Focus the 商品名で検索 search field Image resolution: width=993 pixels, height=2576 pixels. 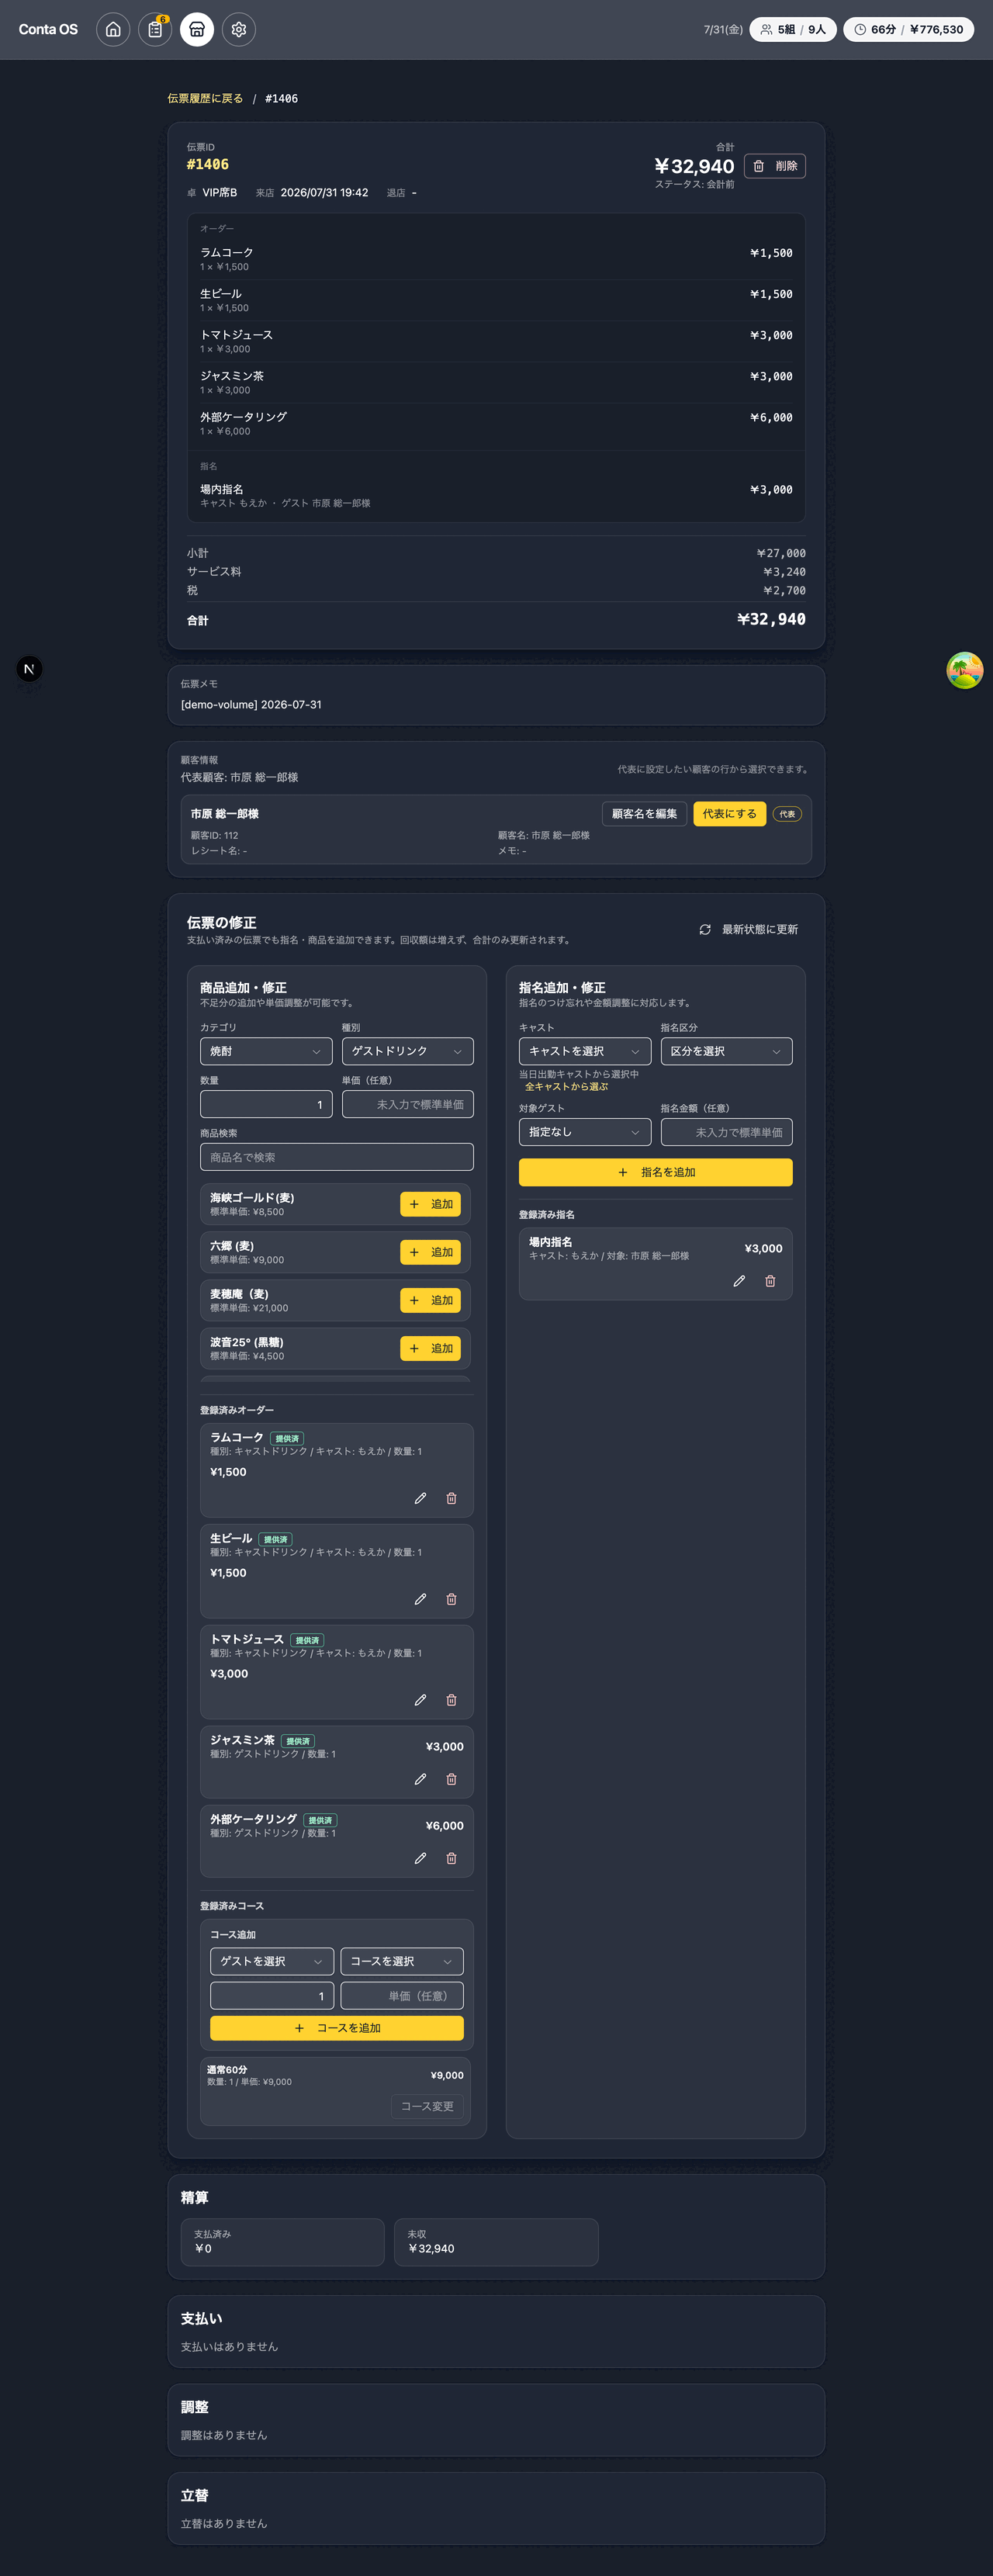point(337,1157)
